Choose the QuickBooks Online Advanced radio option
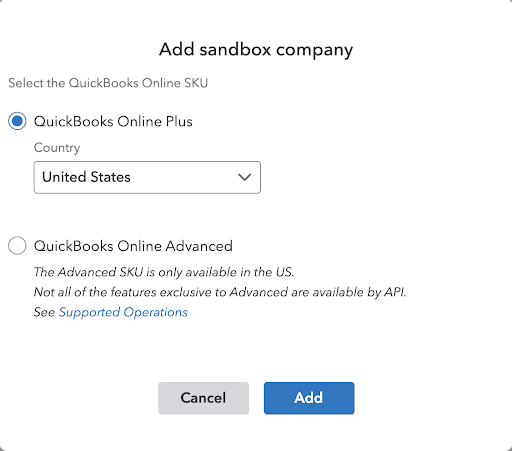 17,246
